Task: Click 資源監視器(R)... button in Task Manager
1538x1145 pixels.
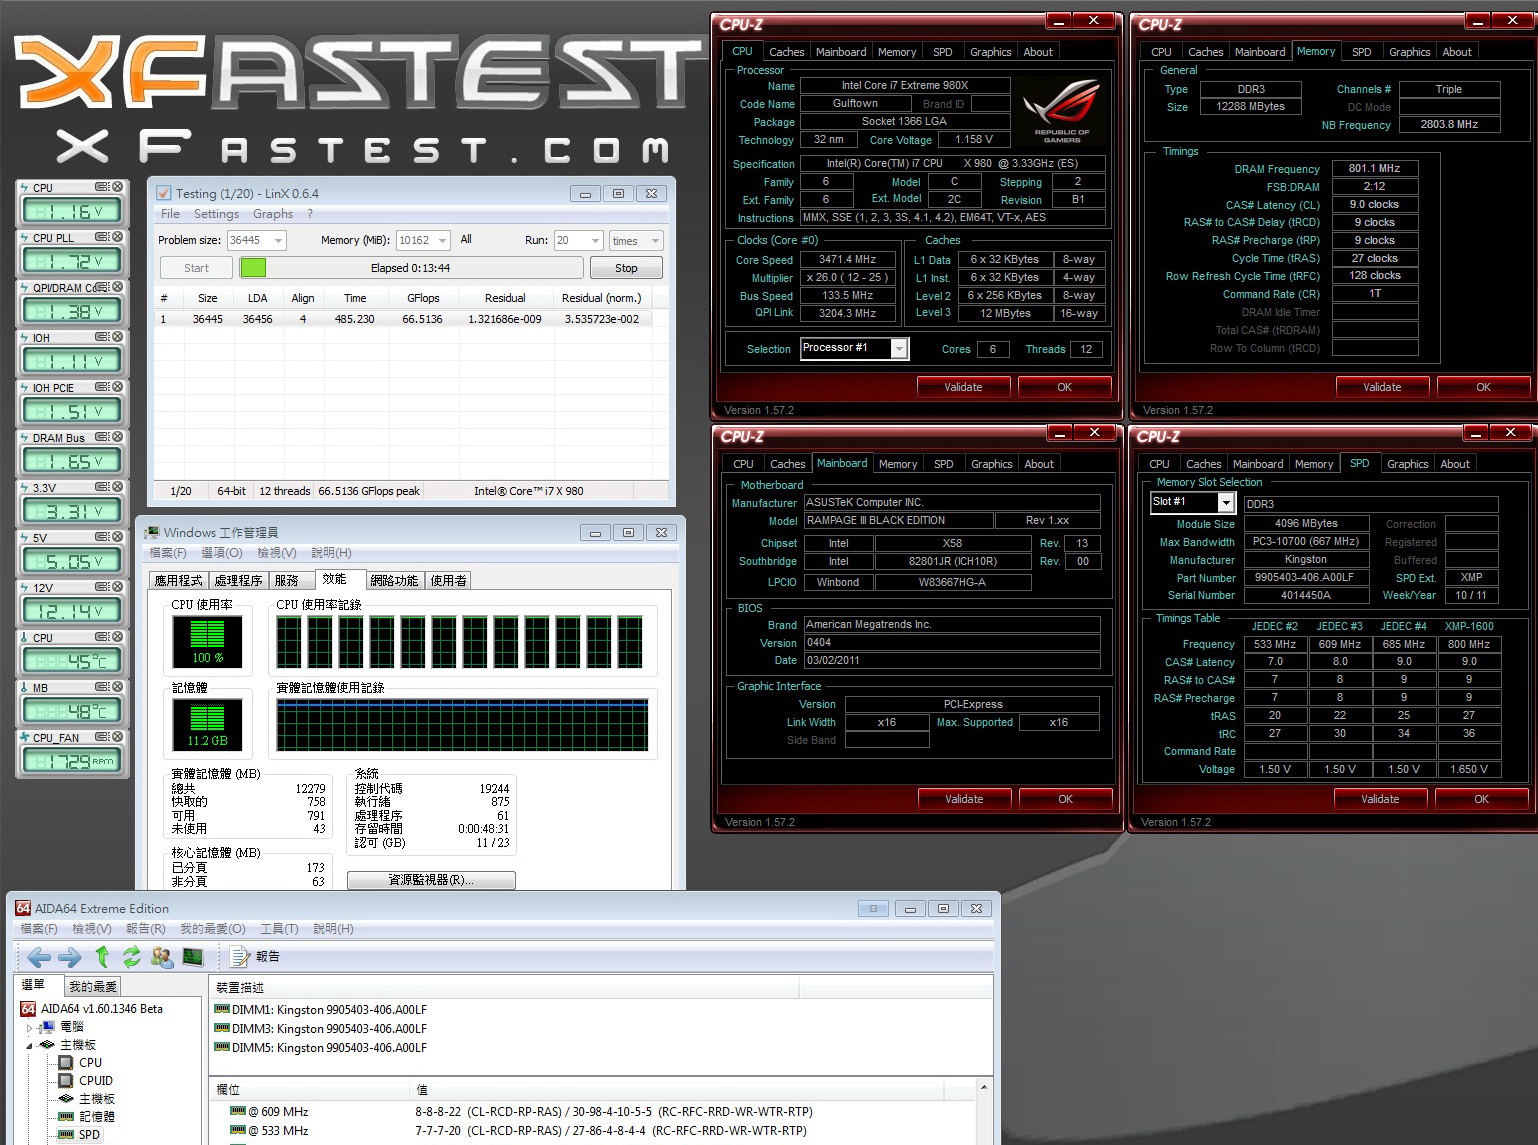Action: tap(431, 880)
